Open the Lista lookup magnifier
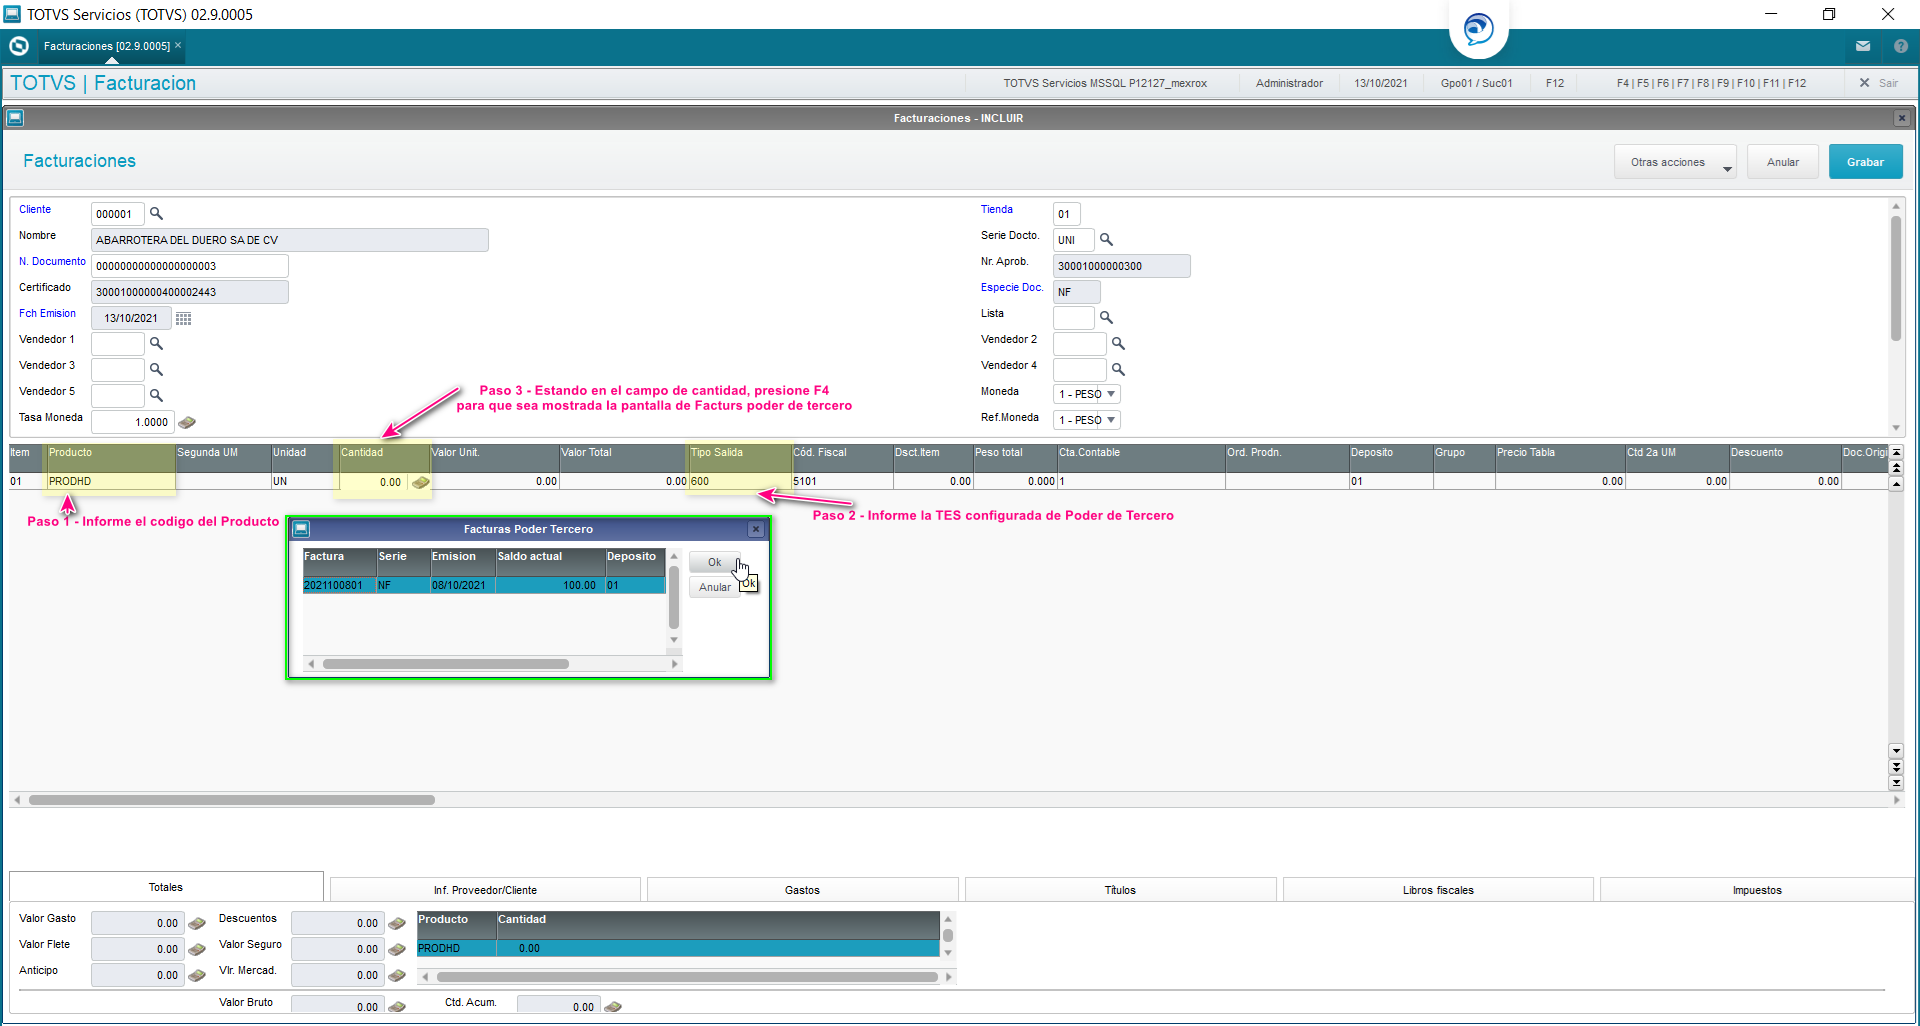The width and height of the screenshot is (1920, 1026). 1106,318
